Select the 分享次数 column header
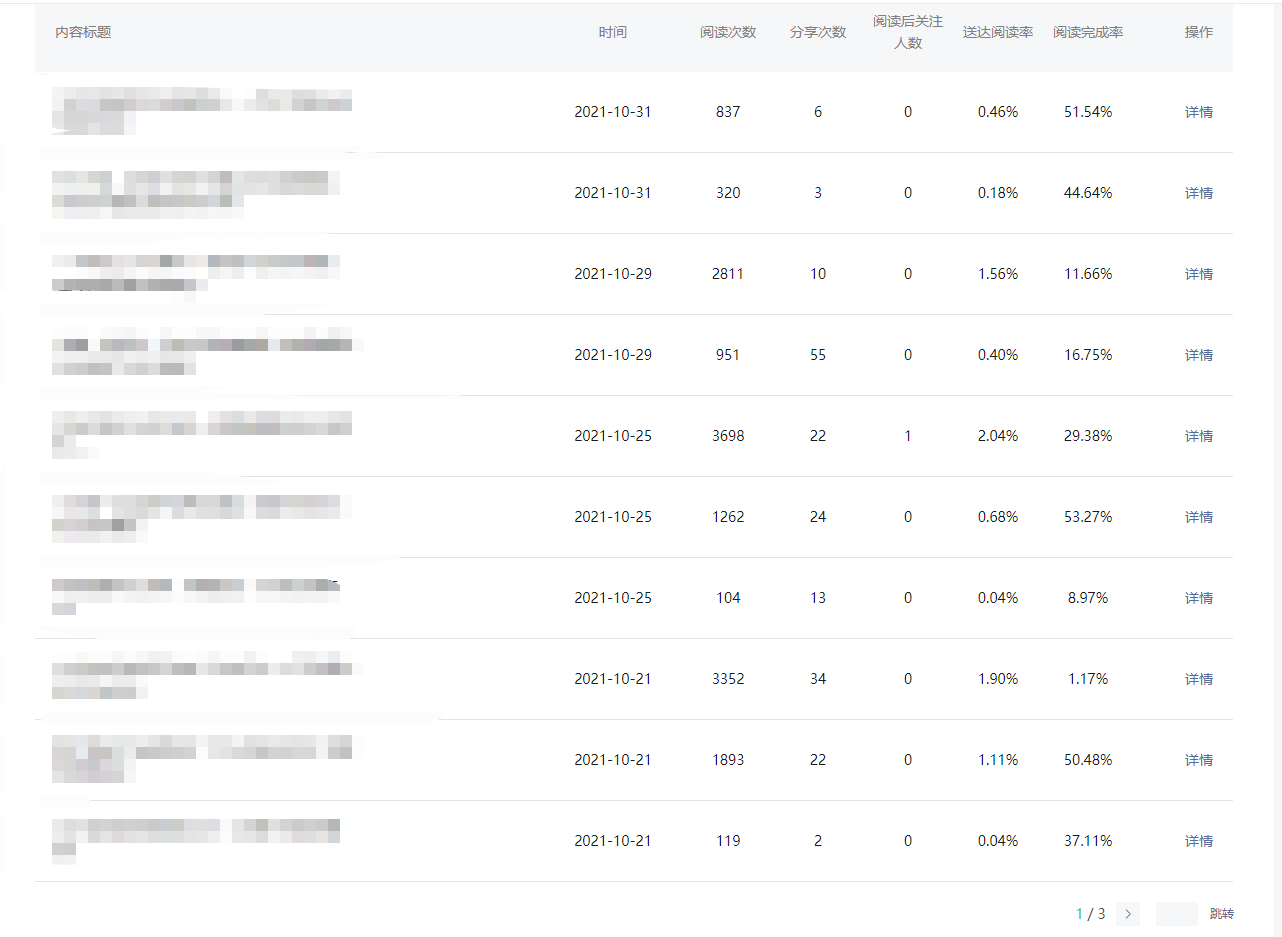 coord(818,32)
